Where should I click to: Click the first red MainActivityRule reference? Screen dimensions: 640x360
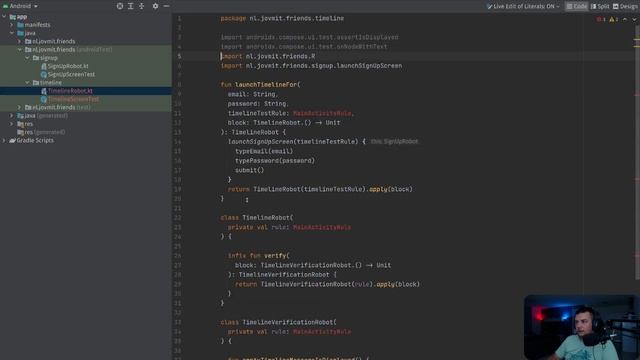[x=322, y=113]
